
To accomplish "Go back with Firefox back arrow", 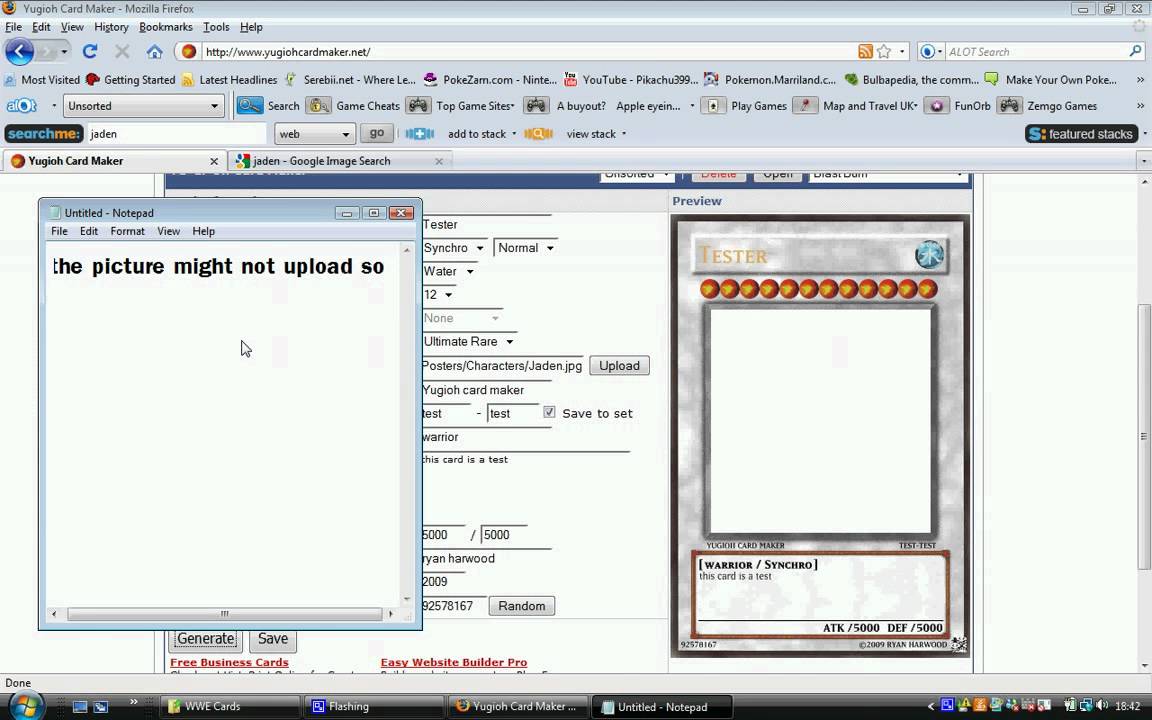I will 20,51.
